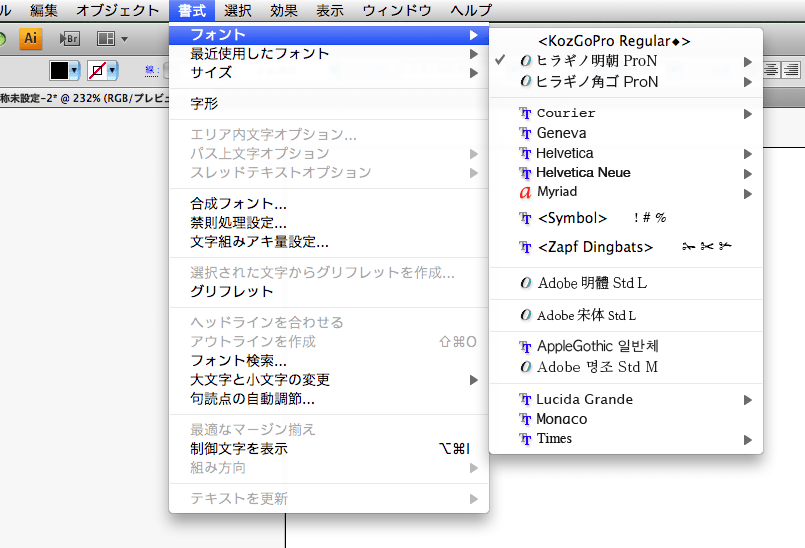The image size is (805, 548).
Task: Expand Helvetica font styles arrow
Action: tap(748, 154)
